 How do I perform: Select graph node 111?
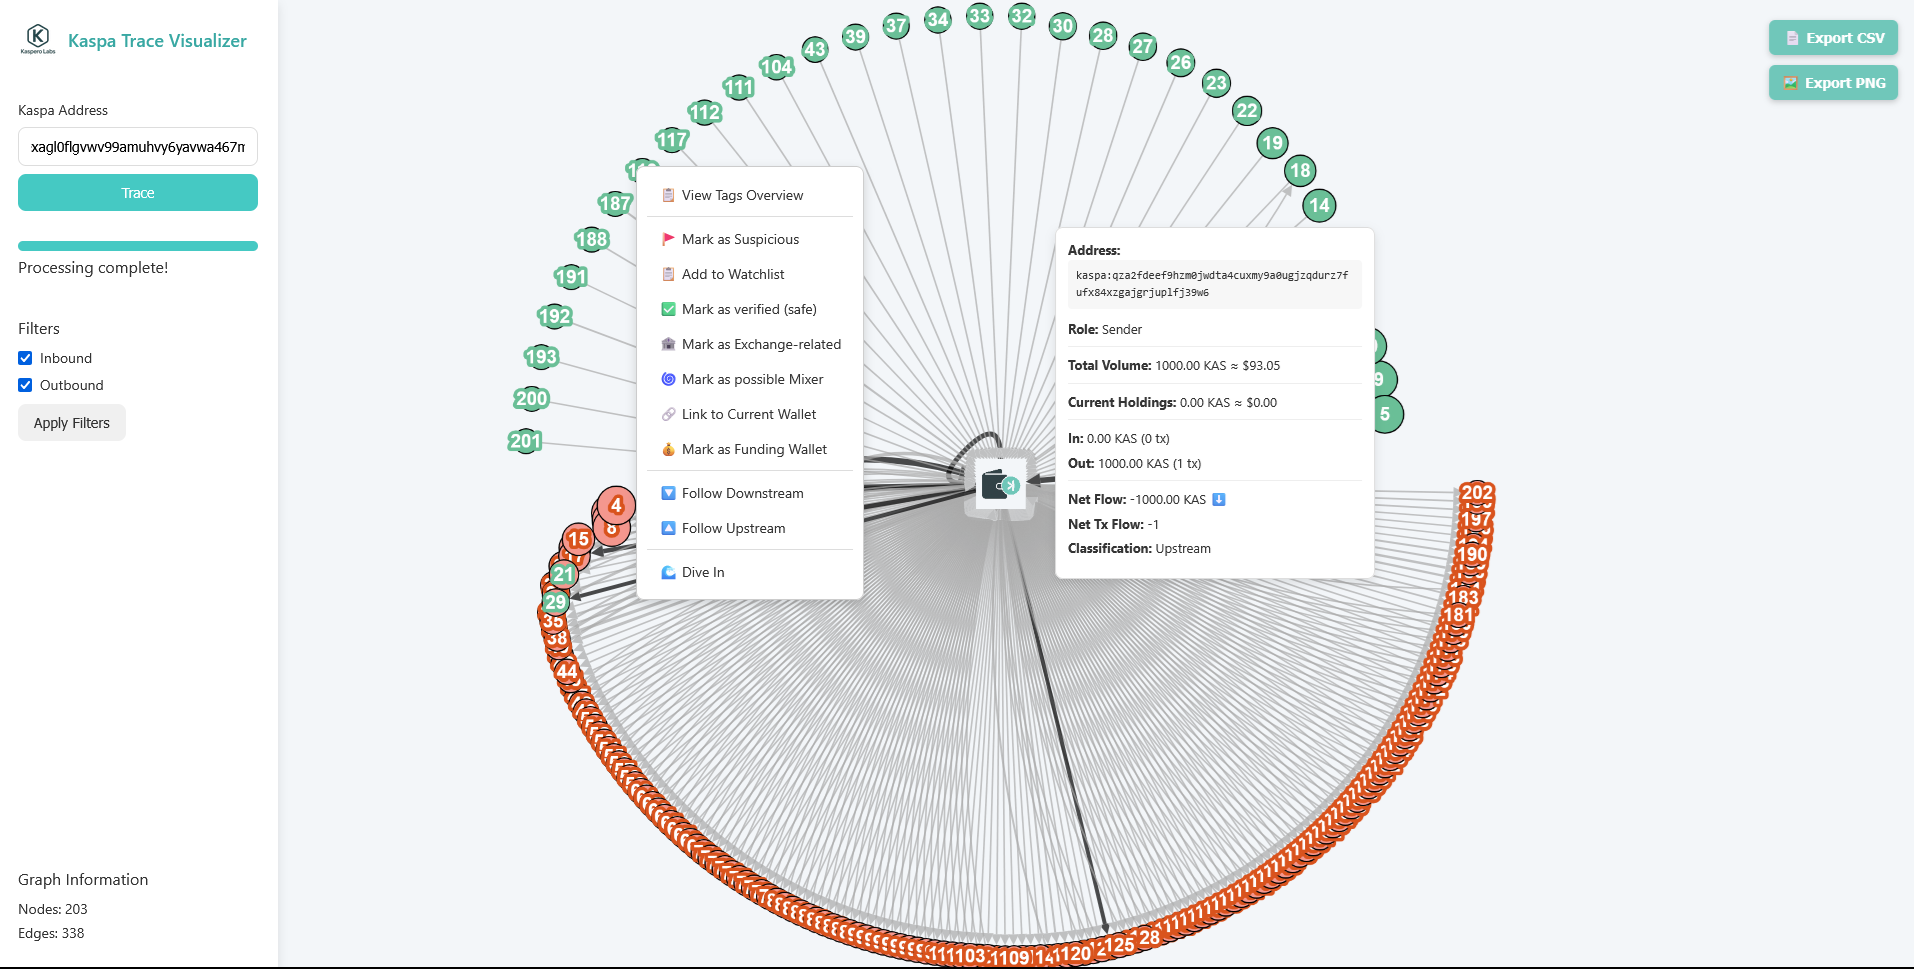(x=739, y=87)
